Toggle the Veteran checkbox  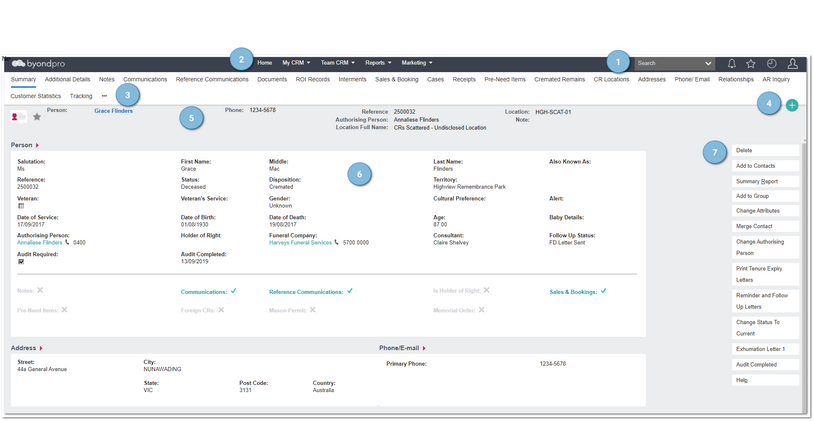[21, 206]
